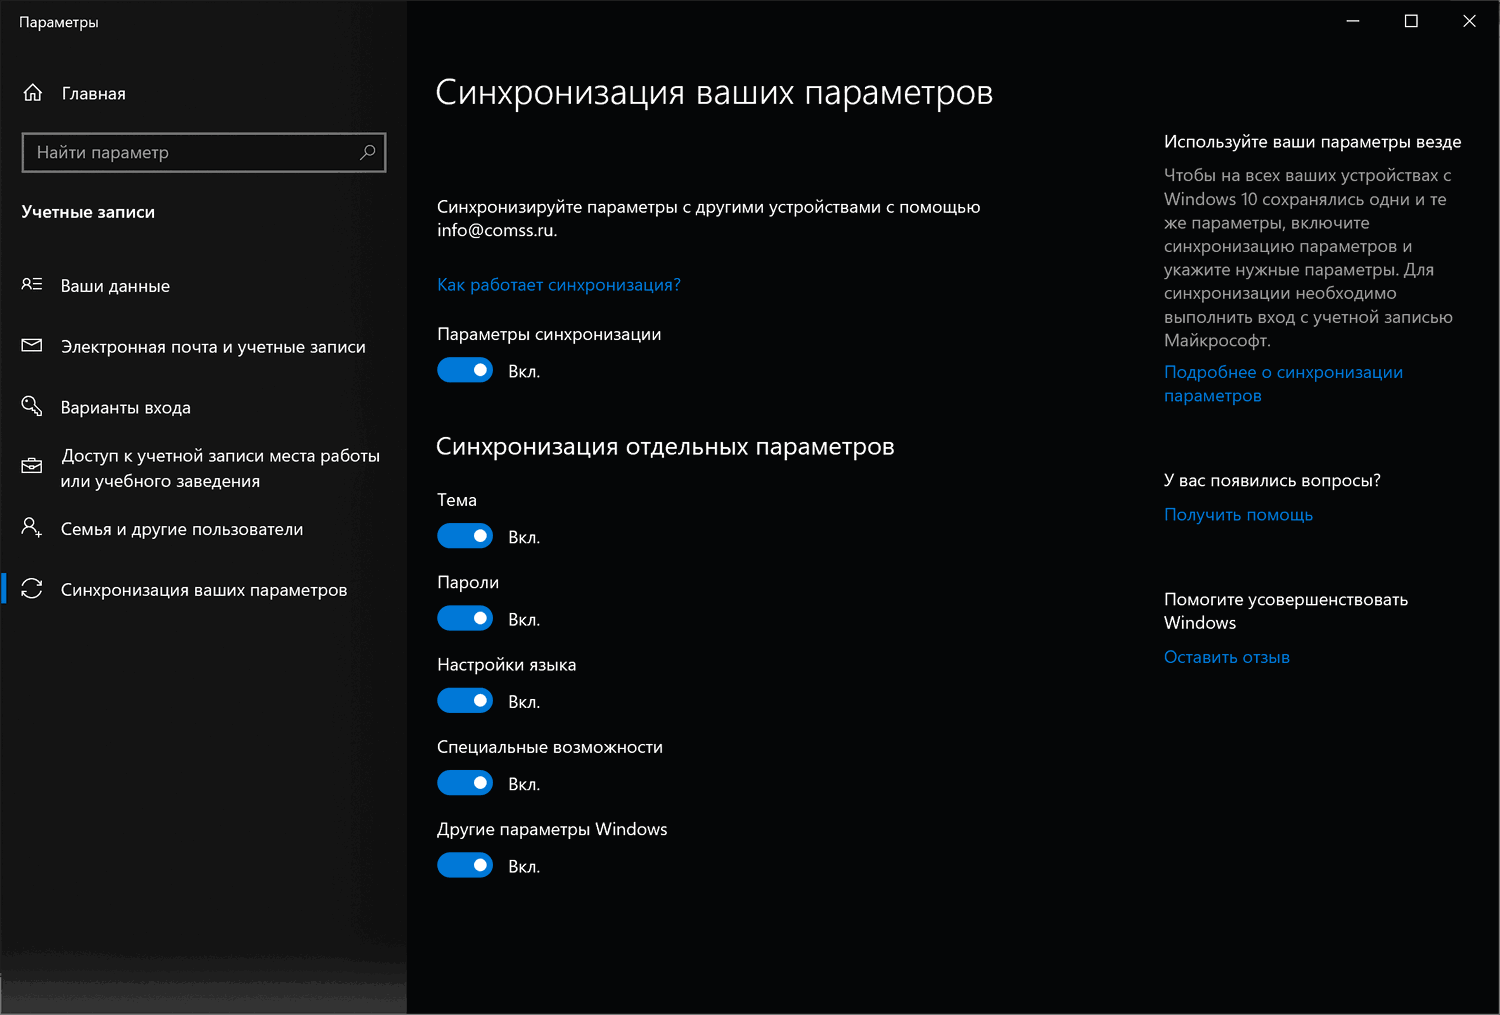The width and height of the screenshot is (1500, 1015).
Task: Click the envelope icon for email accounts
Action: pyautogui.click(x=32, y=346)
